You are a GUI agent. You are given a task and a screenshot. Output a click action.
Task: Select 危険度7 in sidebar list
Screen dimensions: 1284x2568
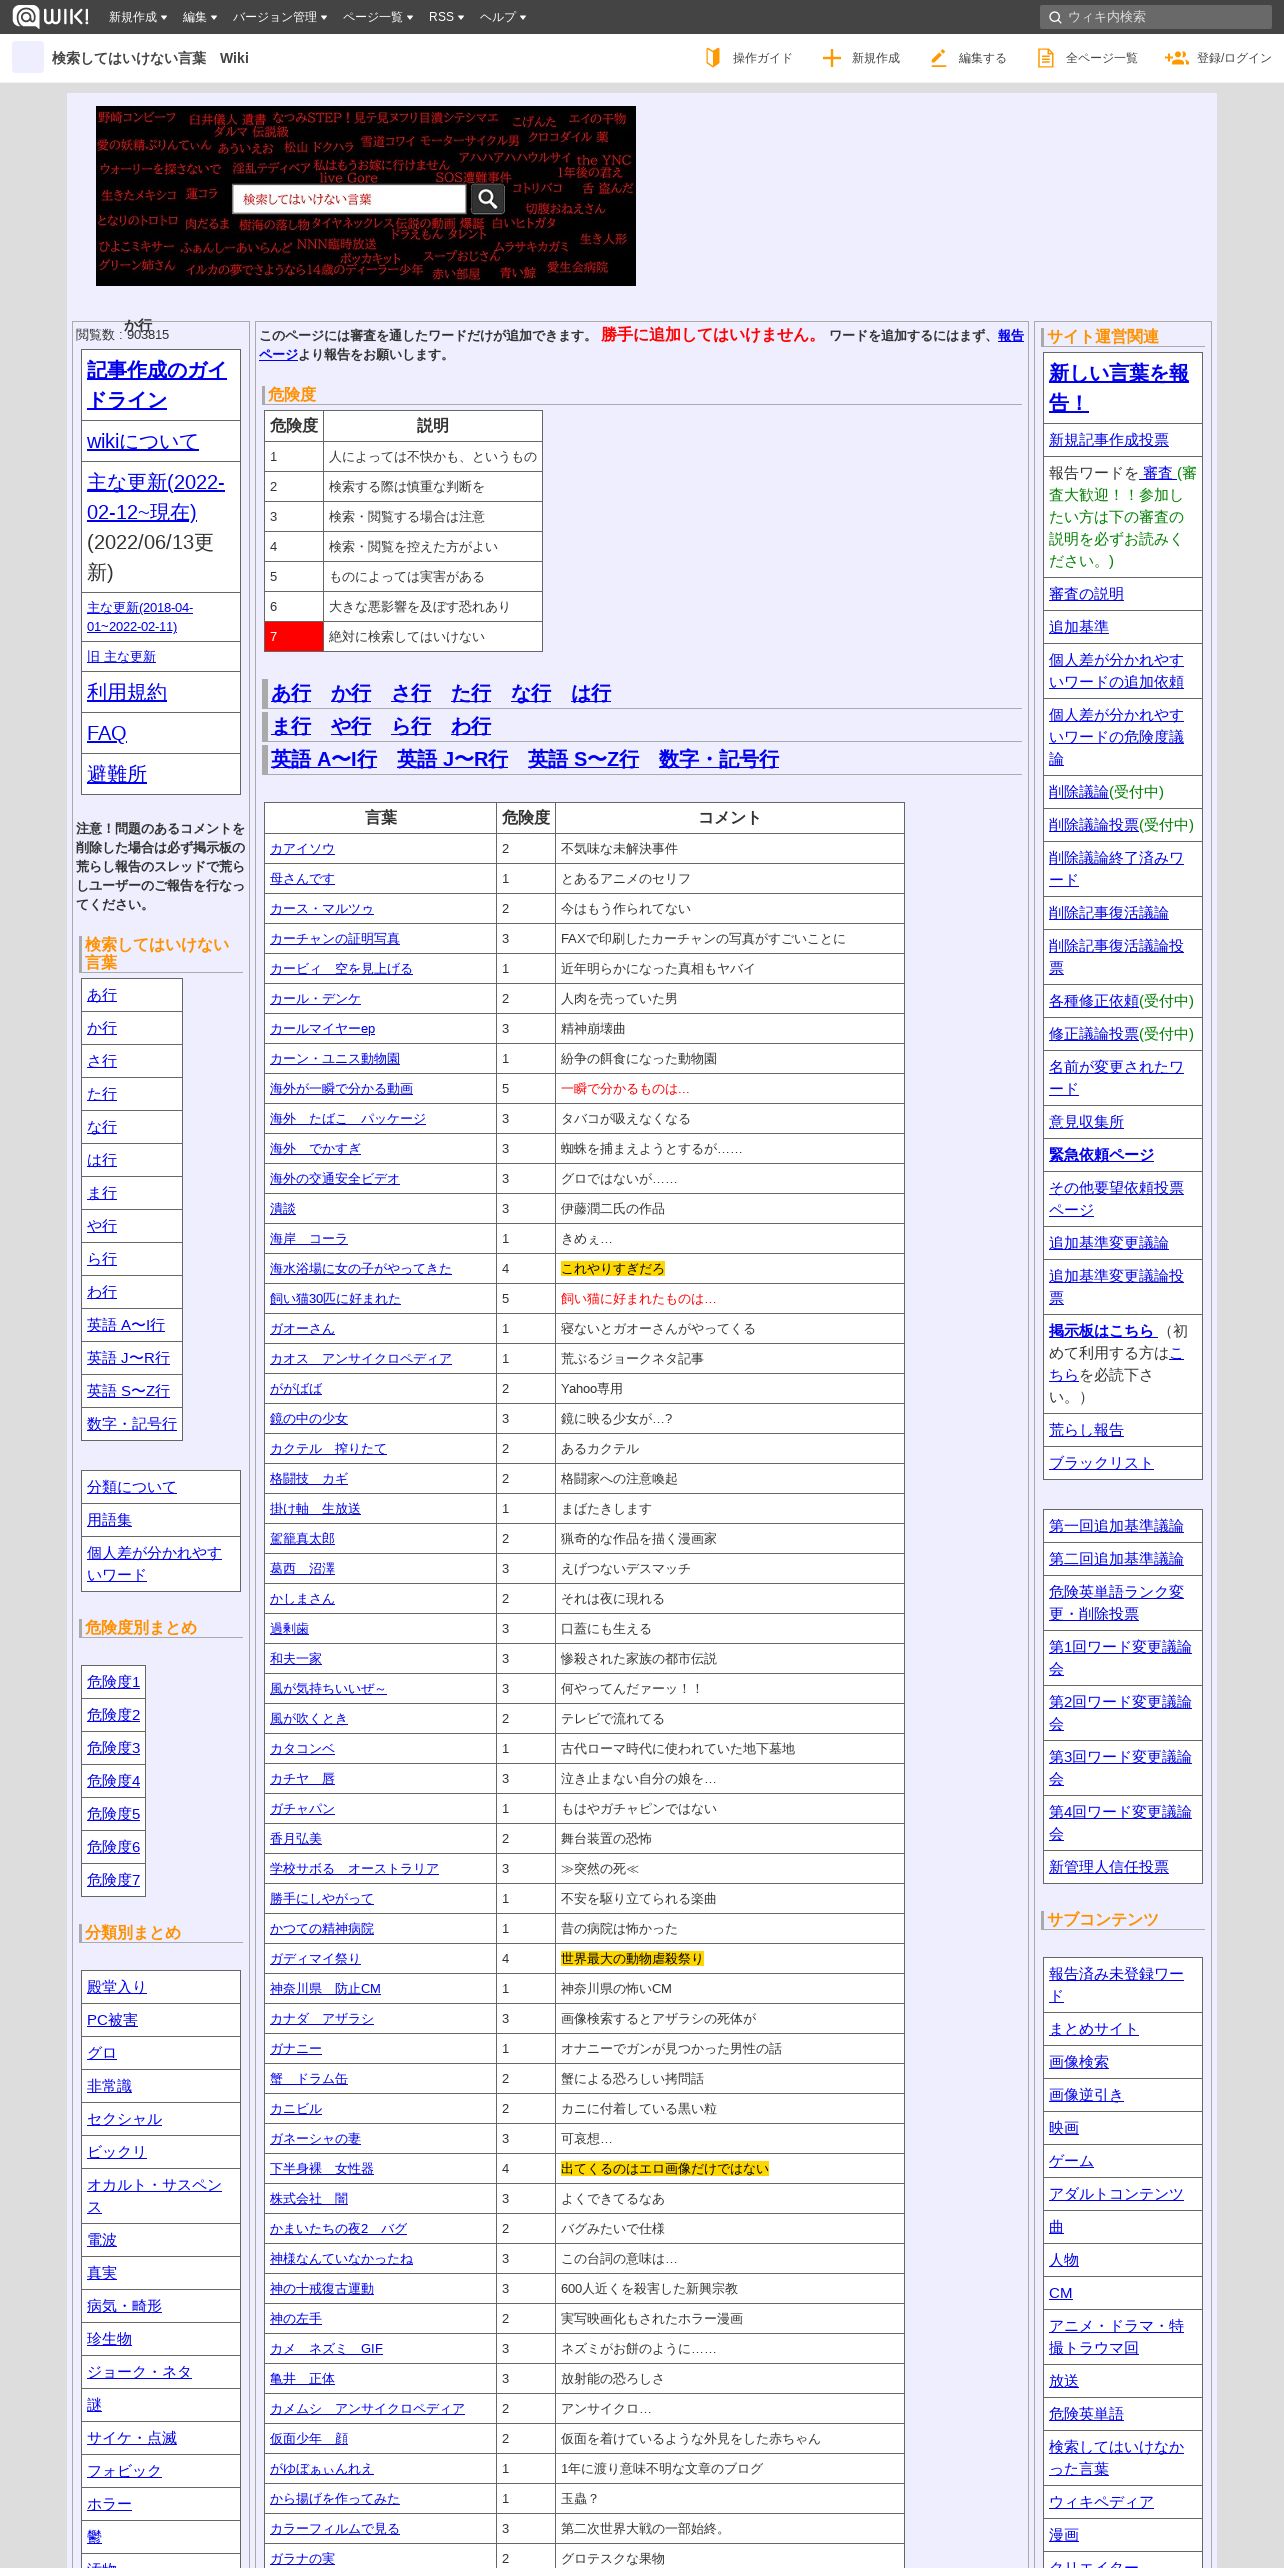click(113, 1879)
